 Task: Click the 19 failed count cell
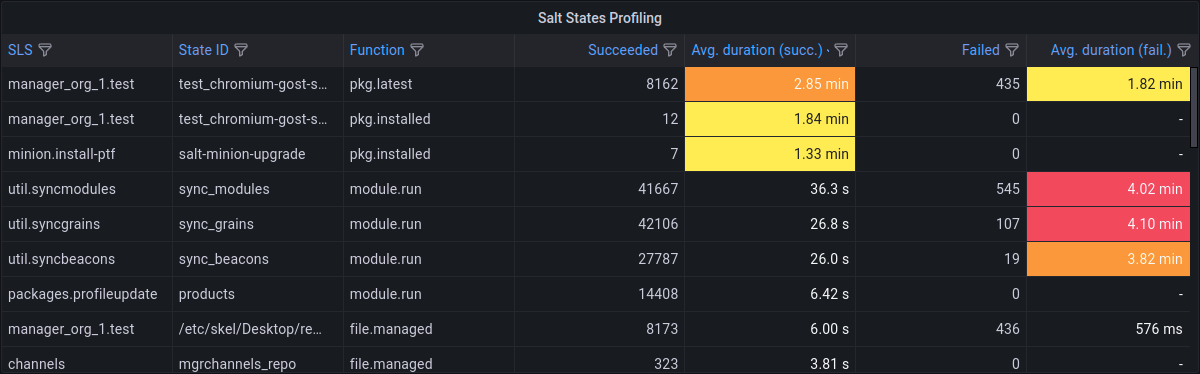(x=941, y=259)
